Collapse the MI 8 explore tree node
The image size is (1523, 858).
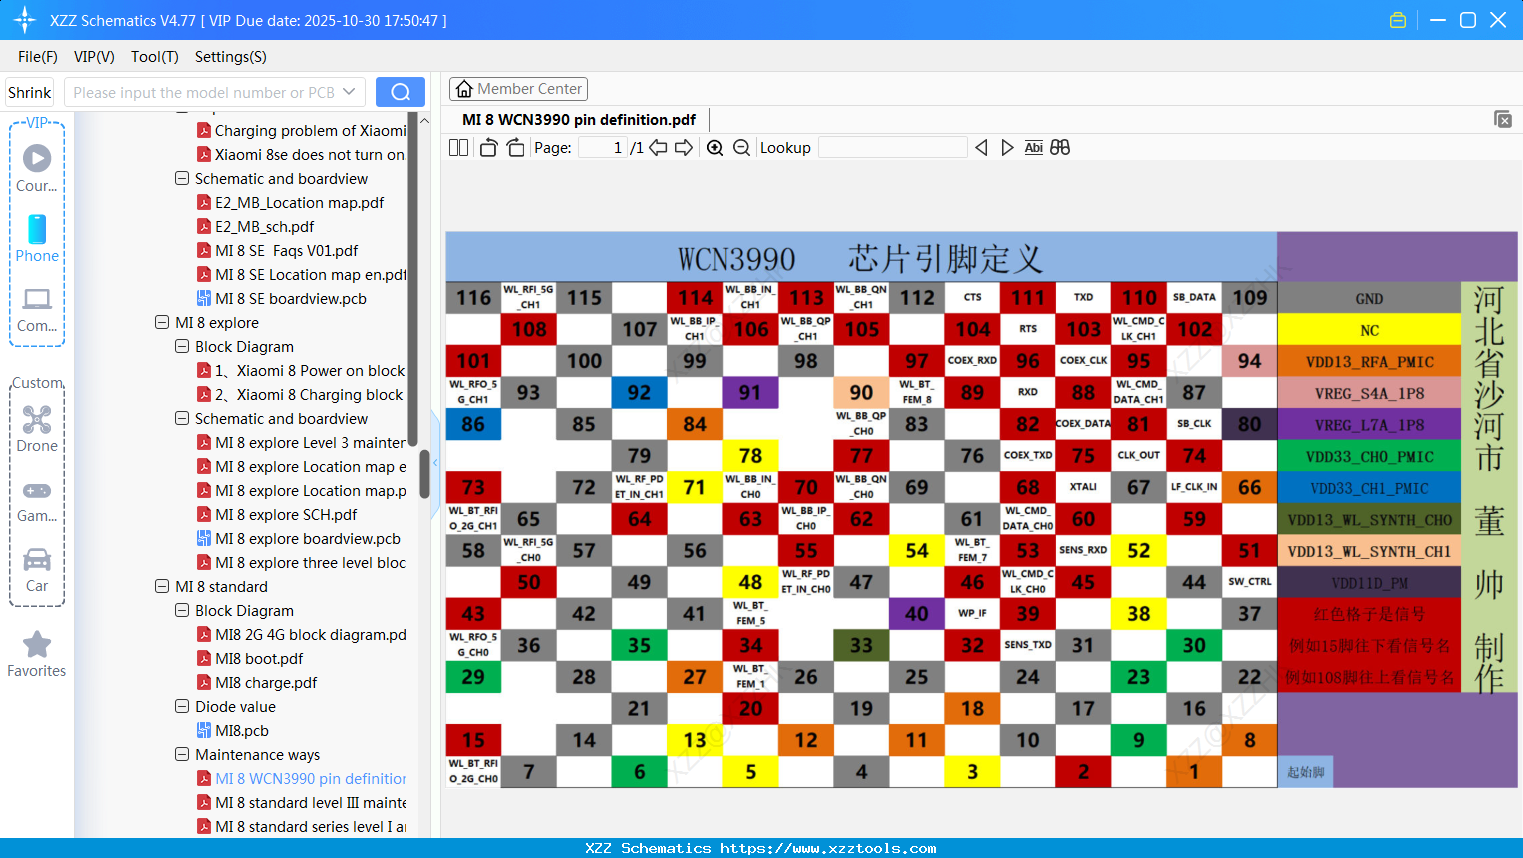pyautogui.click(x=162, y=322)
